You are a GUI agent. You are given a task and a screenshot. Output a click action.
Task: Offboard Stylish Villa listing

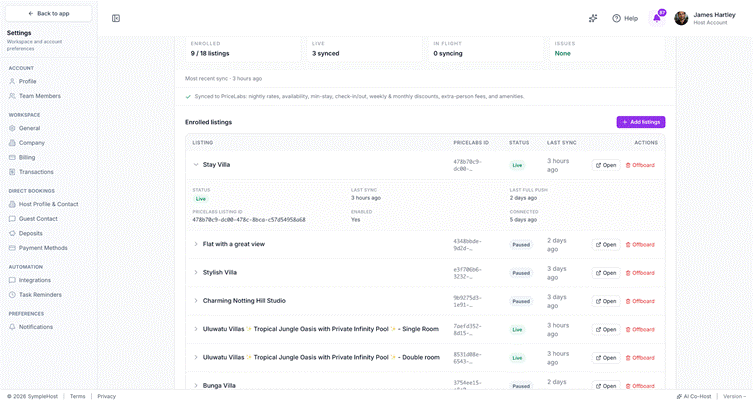[x=640, y=273]
